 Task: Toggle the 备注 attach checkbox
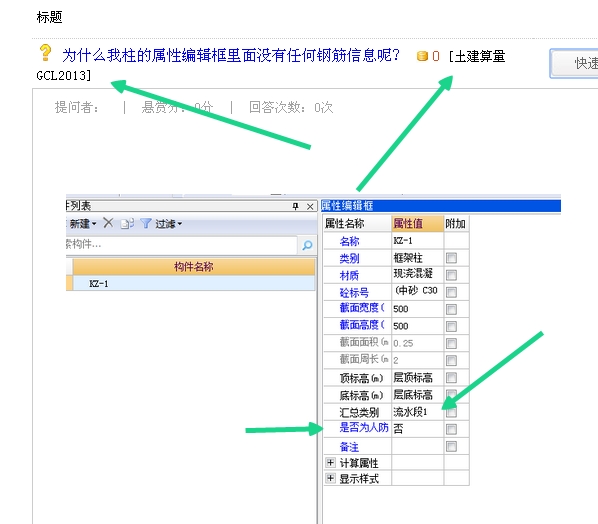click(x=451, y=446)
